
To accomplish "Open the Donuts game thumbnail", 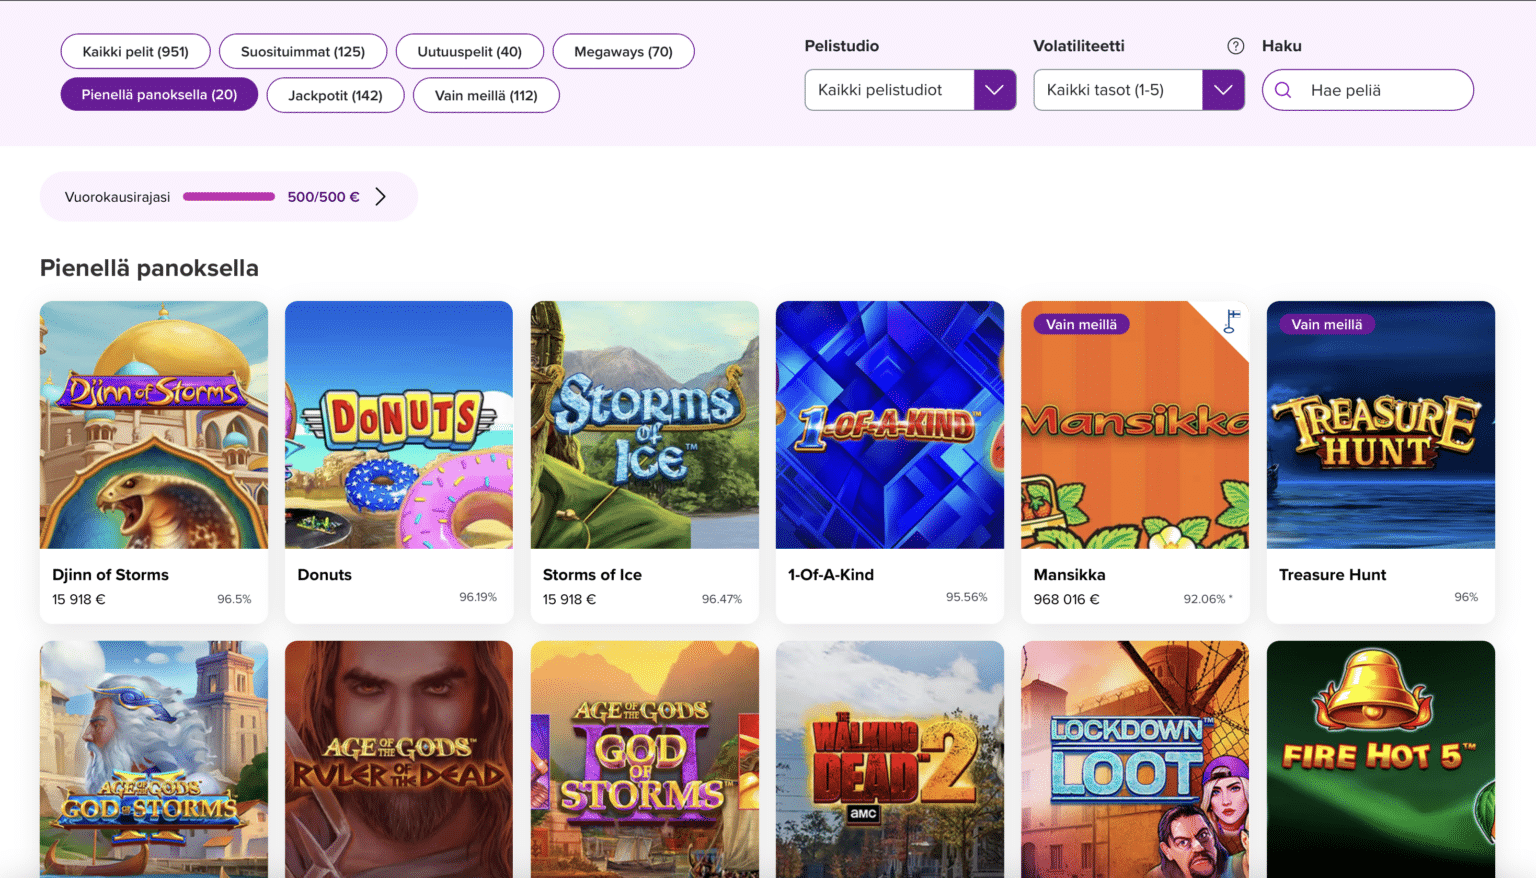I will click(399, 425).
